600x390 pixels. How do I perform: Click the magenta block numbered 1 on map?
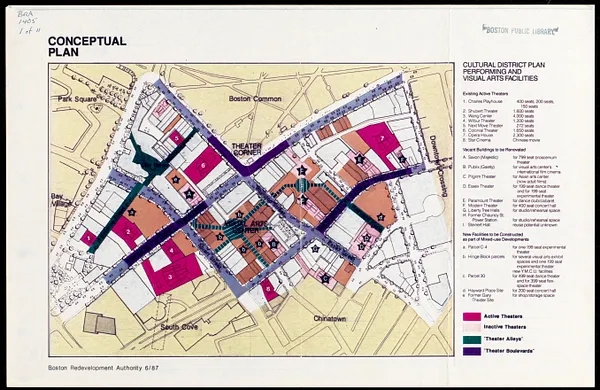[88, 238]
